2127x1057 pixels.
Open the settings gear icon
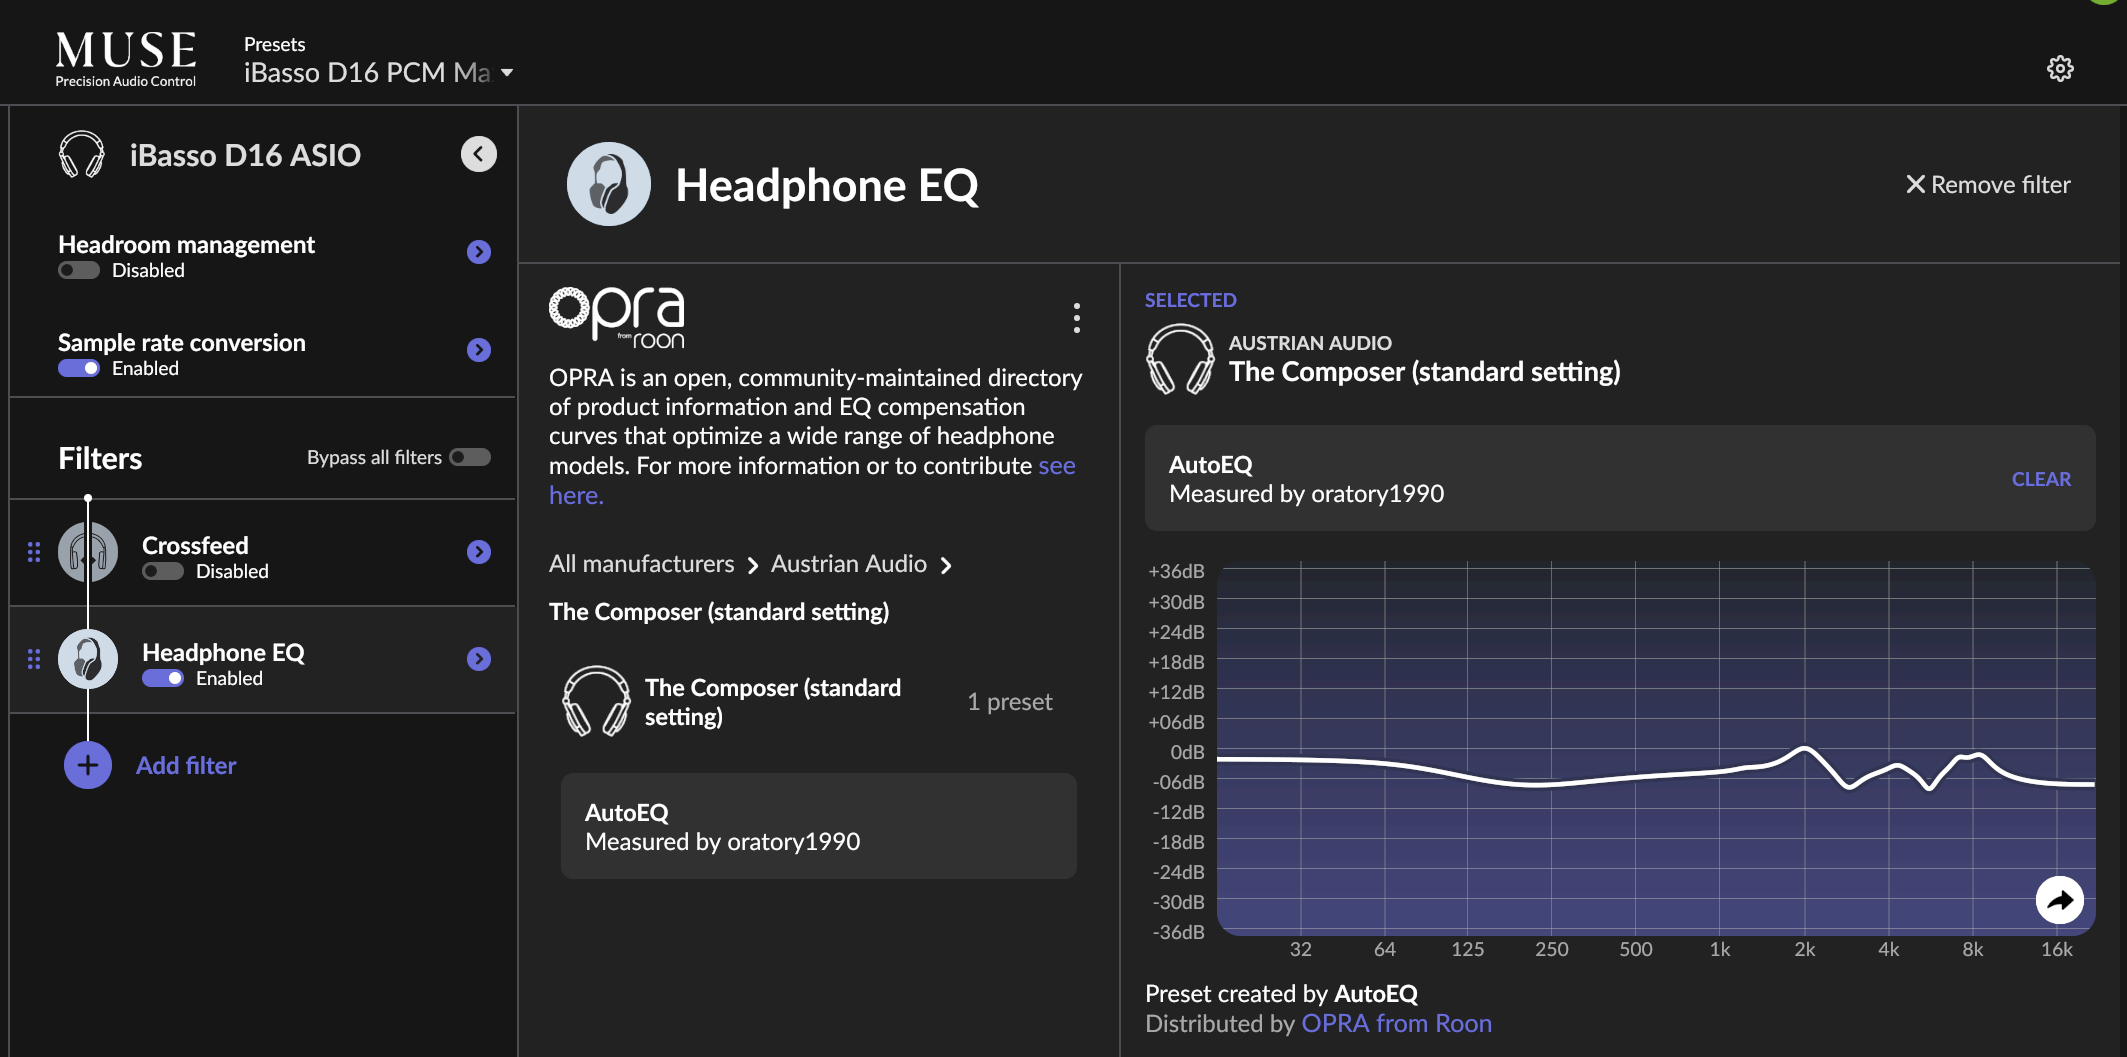[x=2060, y=69]
